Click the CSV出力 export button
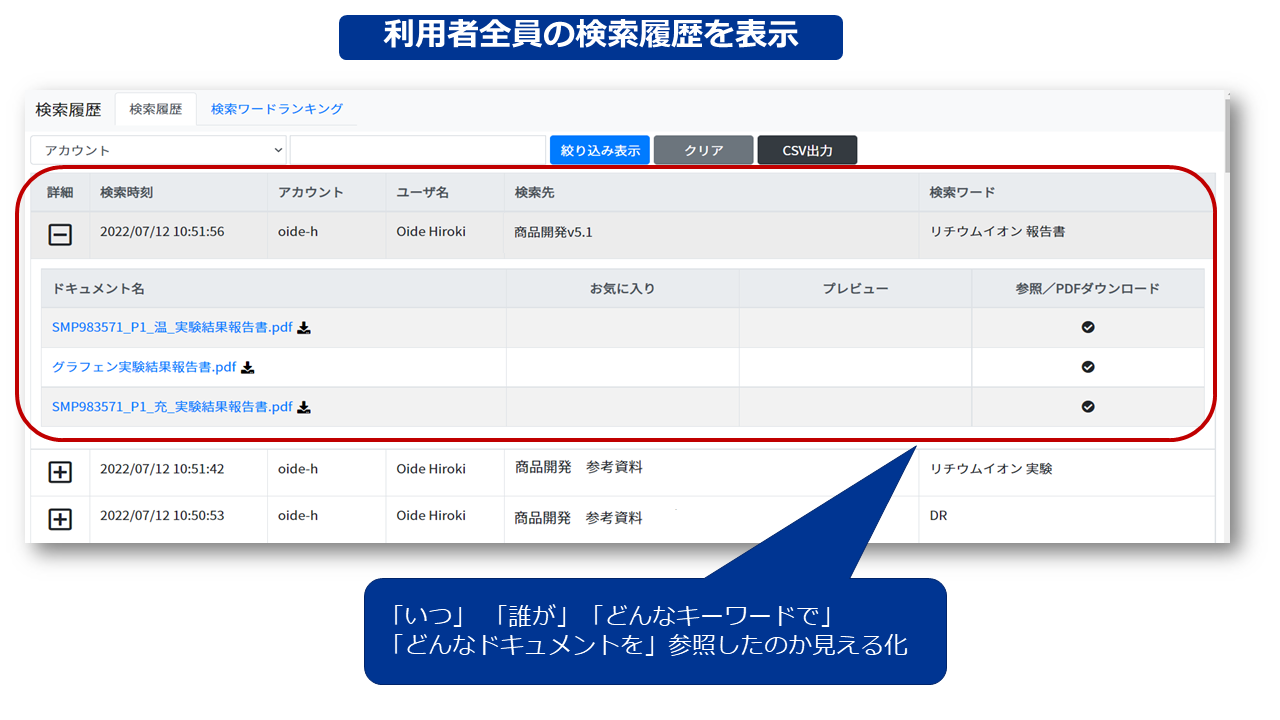Screen dimensions: 1280x720 tap(807, 149)
